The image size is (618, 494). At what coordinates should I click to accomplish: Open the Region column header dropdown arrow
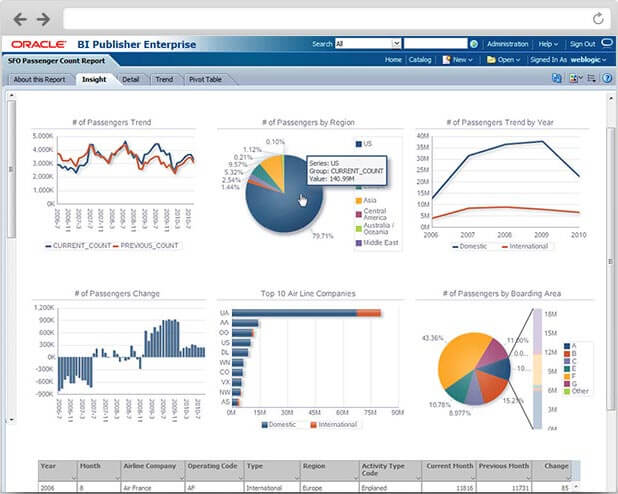[356, 479]
